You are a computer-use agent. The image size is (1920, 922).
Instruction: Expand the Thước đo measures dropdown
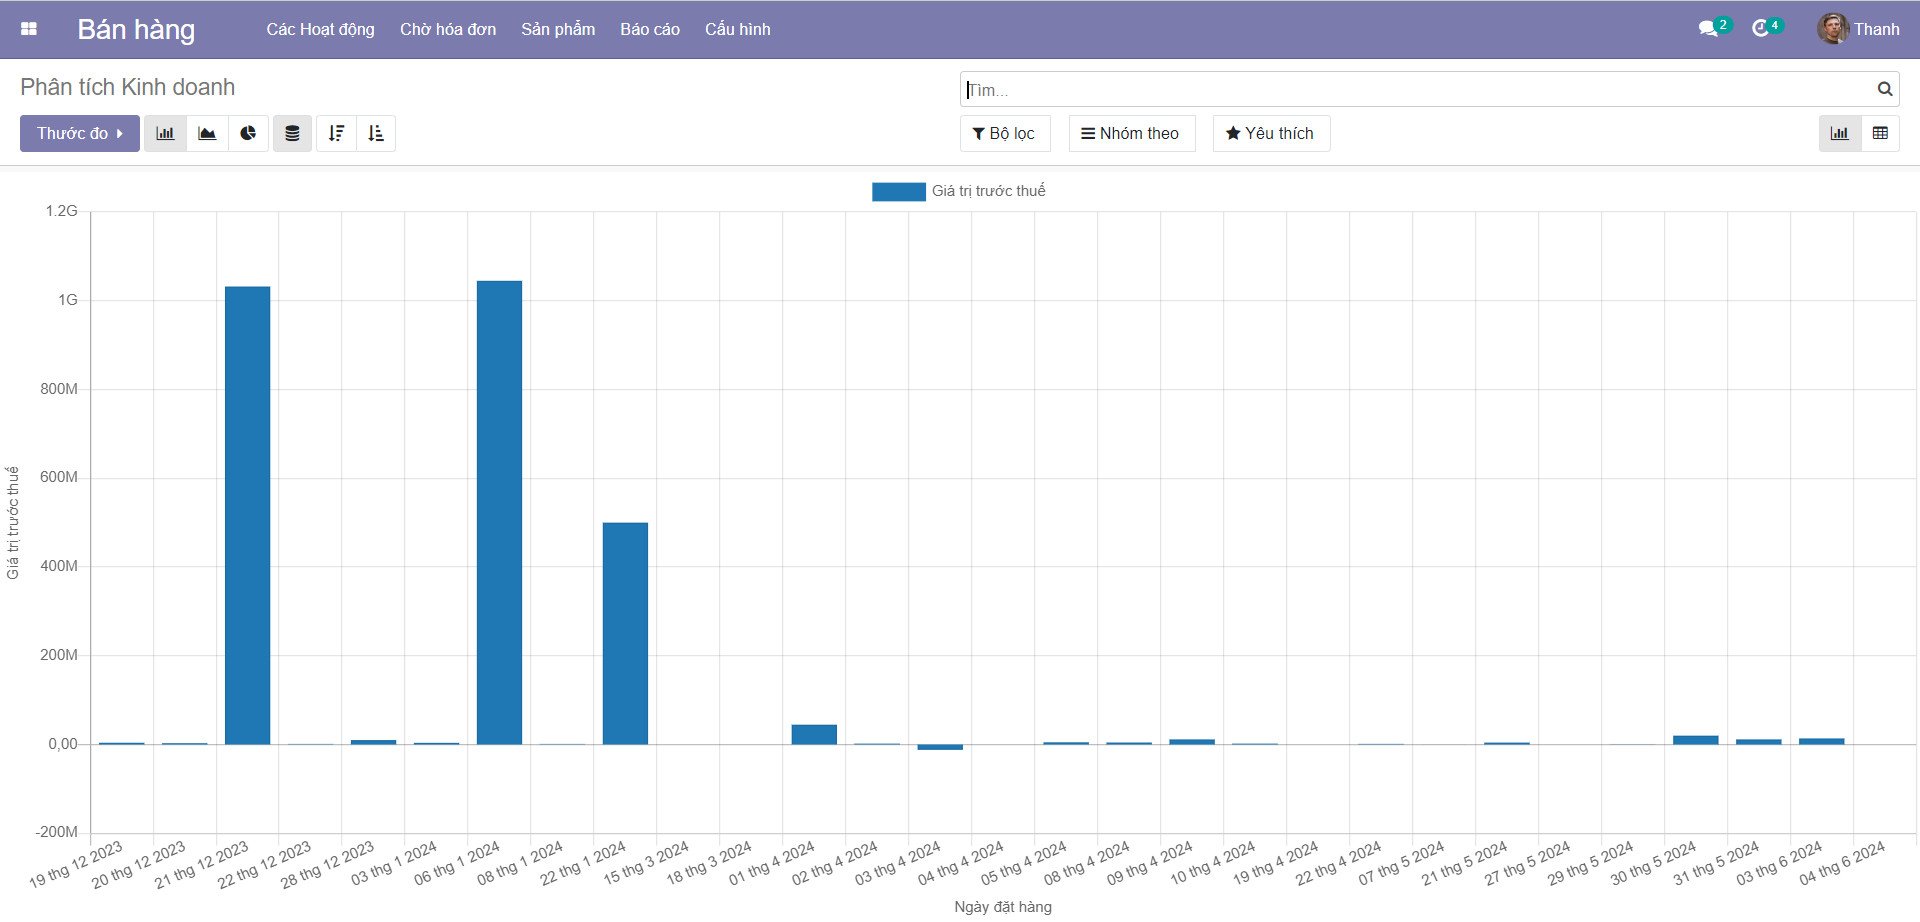(x=80, y=133)
